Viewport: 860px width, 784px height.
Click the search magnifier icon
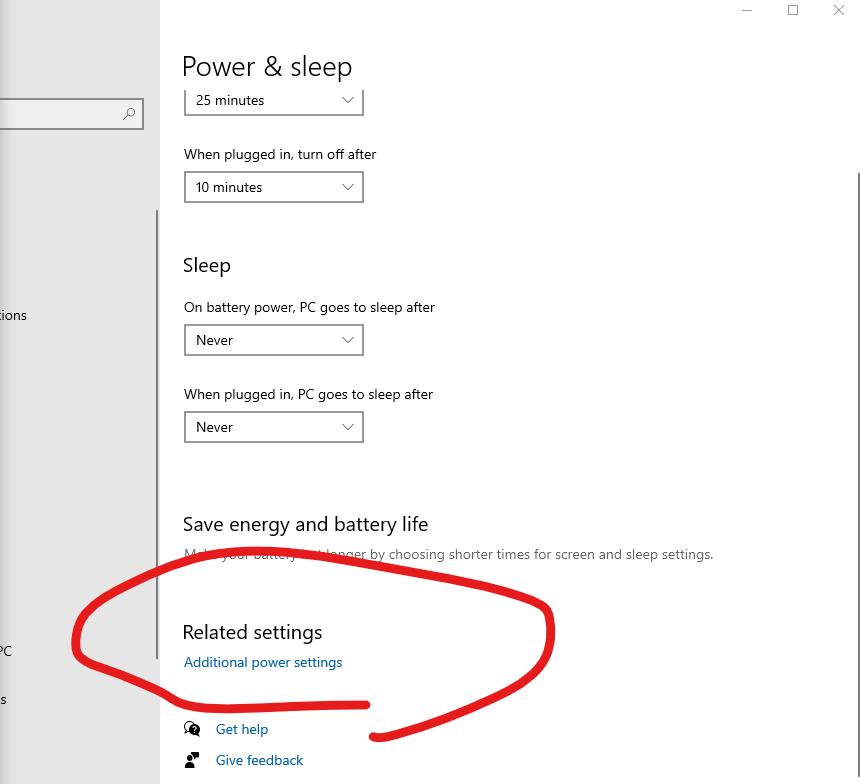(x=129, y=114)
